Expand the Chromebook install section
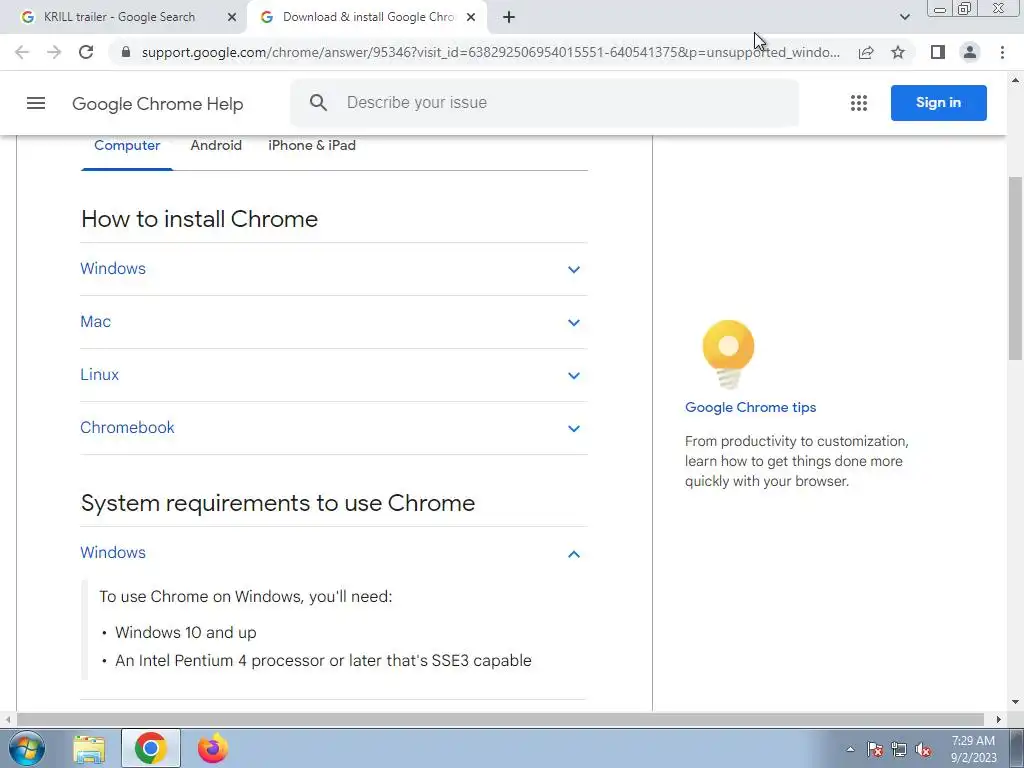Viewport: 1024px width, 768px height. (333, 428)
